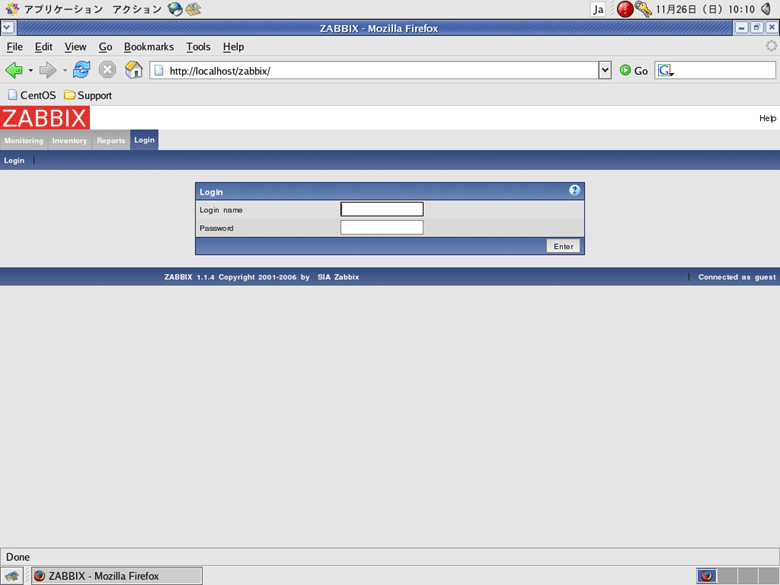
Task: Open the アクション menu
Action: point(137,9)
